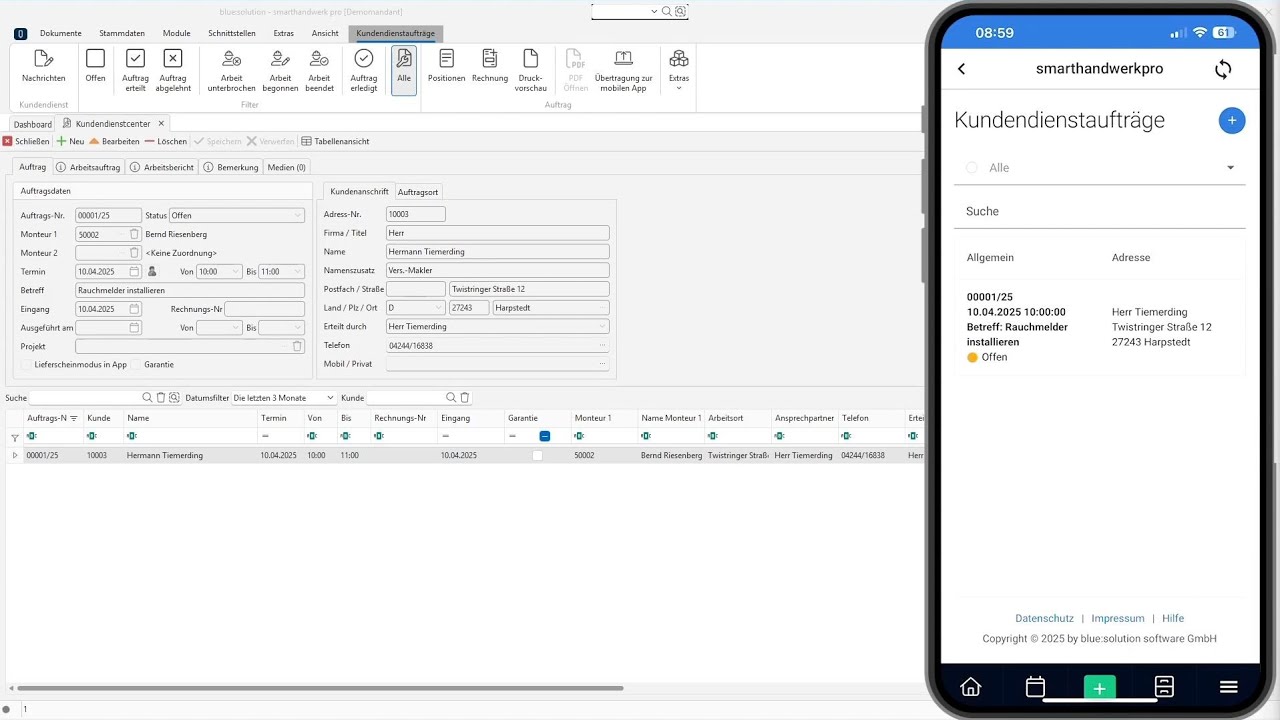Start Übertragung zur mobilen App
Viewport: 1280px width, 720px height.
pos(623,70)
